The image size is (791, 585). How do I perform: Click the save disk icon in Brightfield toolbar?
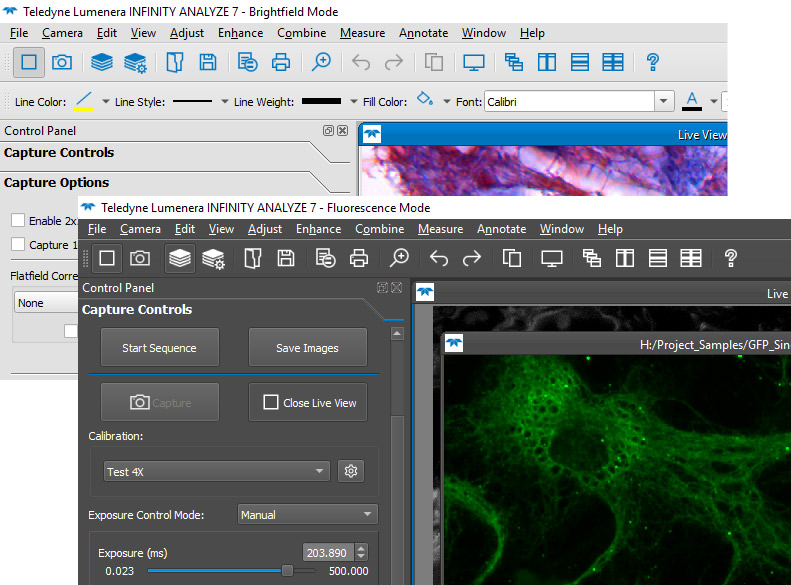coord(208,63)
